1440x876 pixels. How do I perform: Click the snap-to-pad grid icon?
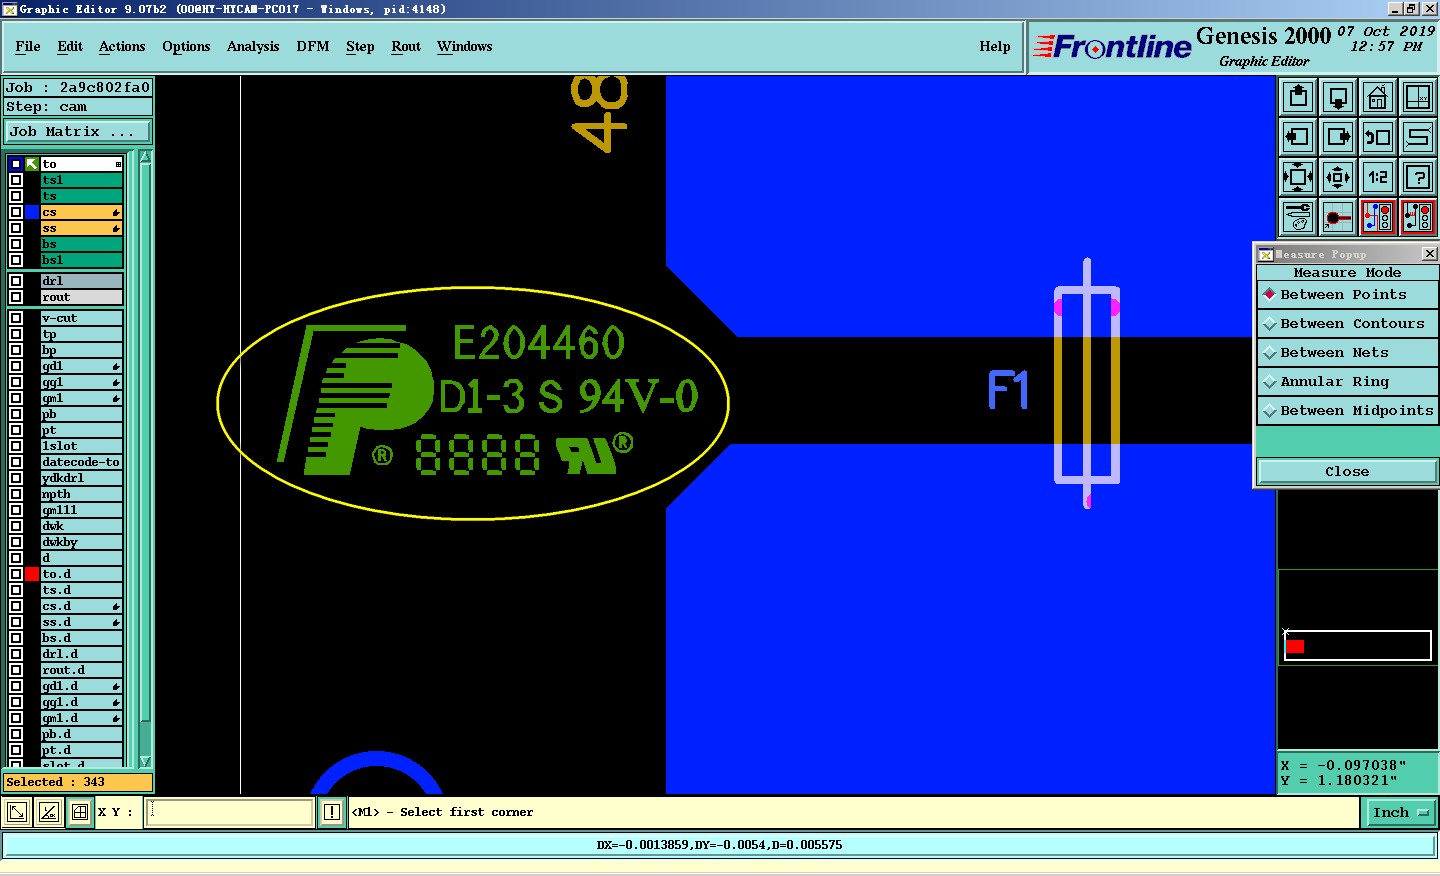tap(1338, 217)
